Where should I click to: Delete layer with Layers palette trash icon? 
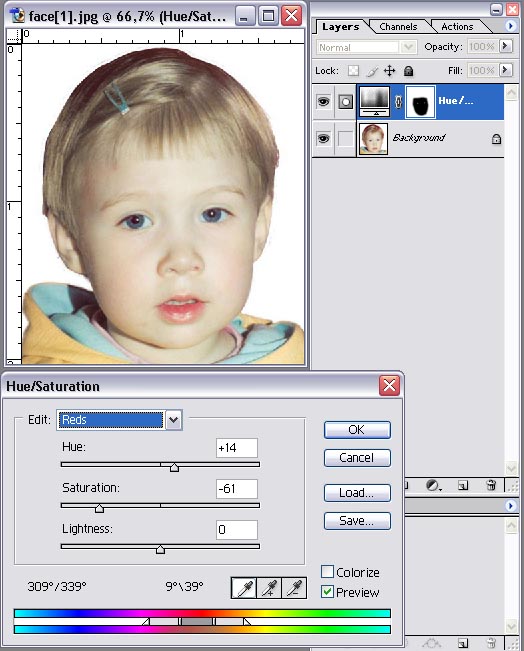click(491, 485)
